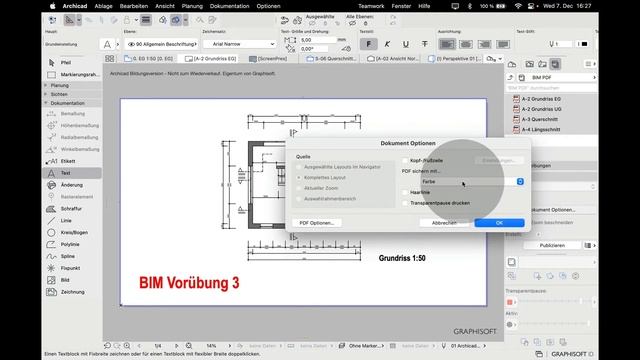Select the Rasterelement grid tool
Viewport: 640px width, 360px height.
(x=72, y=197)
